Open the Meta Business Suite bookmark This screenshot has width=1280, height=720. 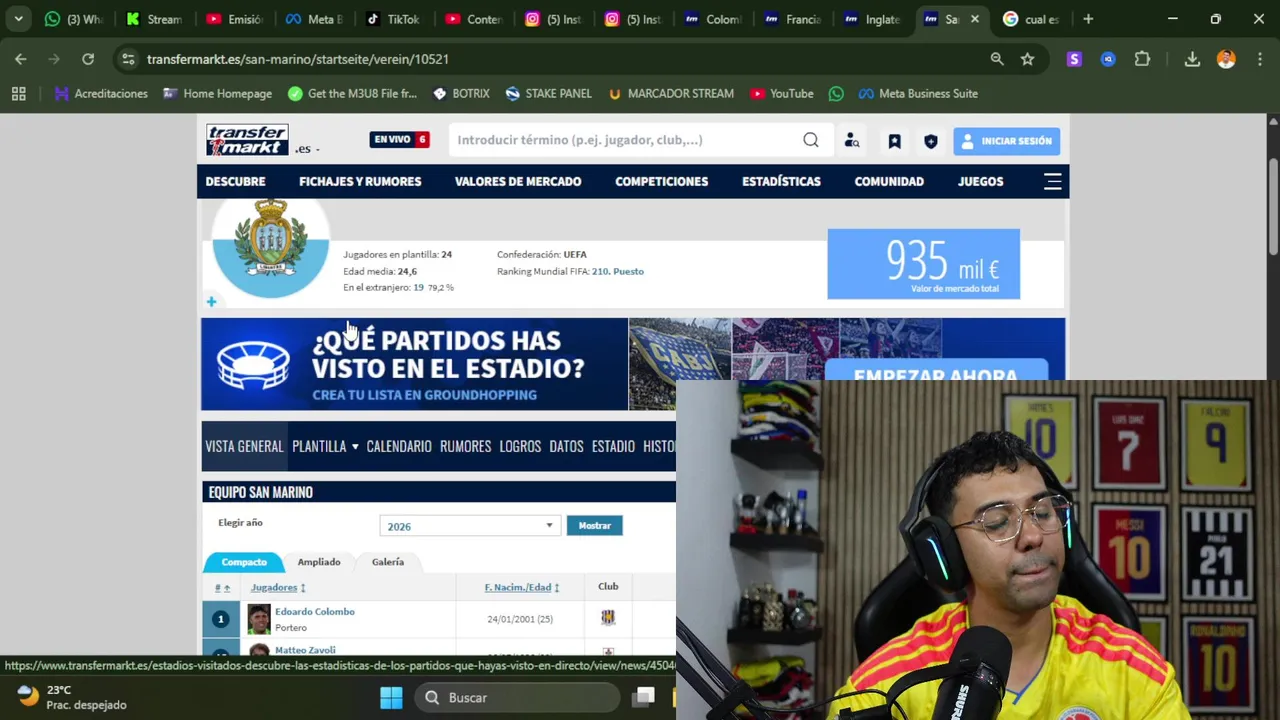click(918, 93)
